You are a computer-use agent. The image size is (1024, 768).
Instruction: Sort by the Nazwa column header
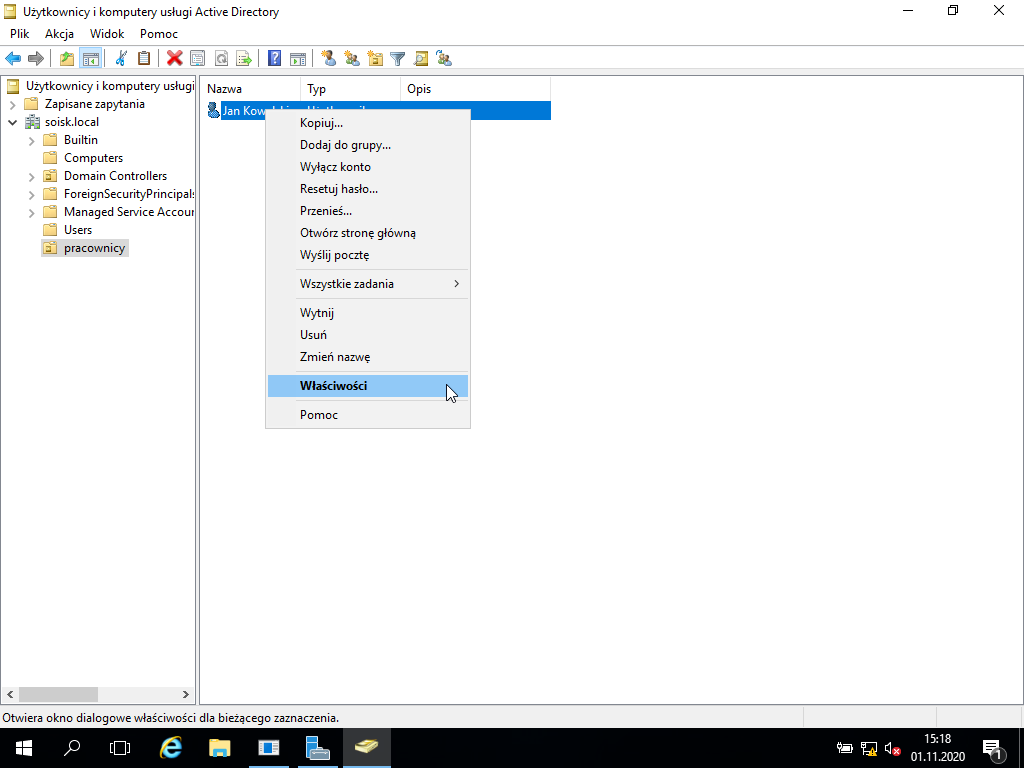pyautogui.click(x=250, y=89)
